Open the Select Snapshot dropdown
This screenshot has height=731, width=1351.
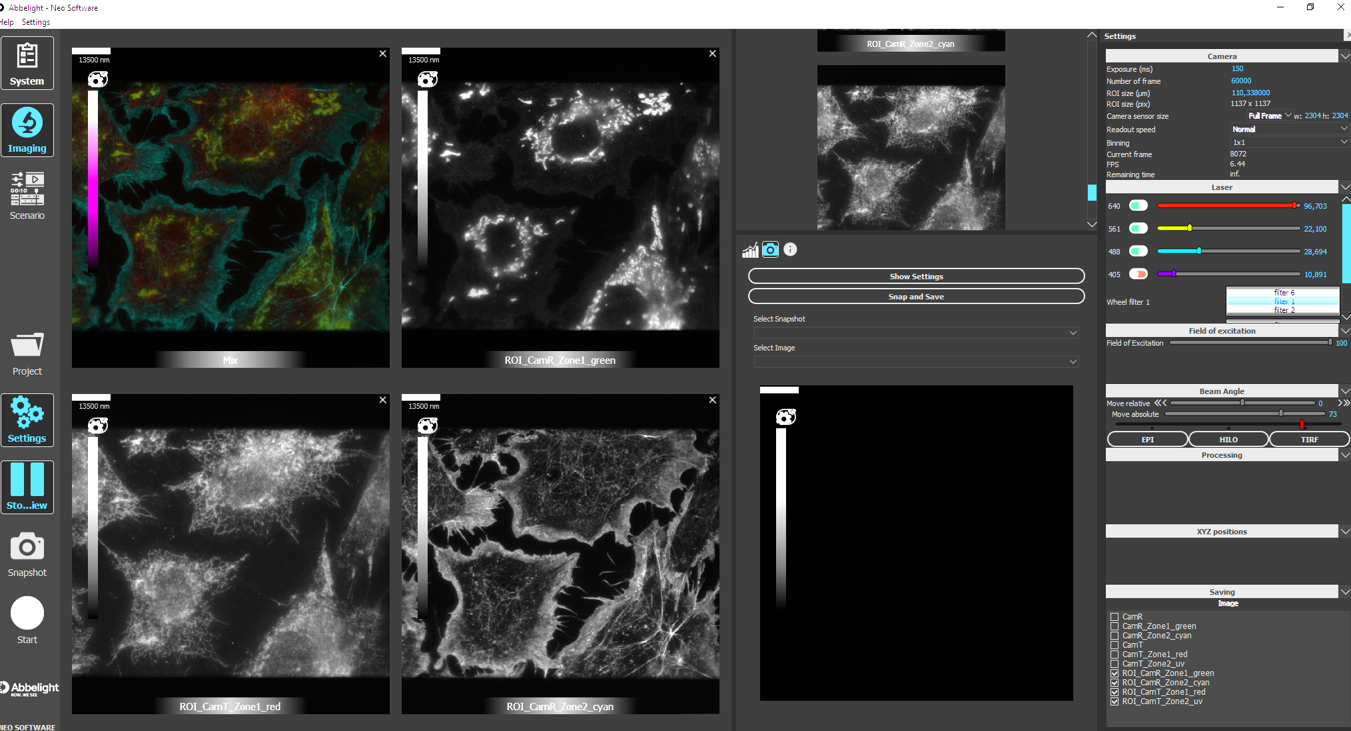coord(915,333)
